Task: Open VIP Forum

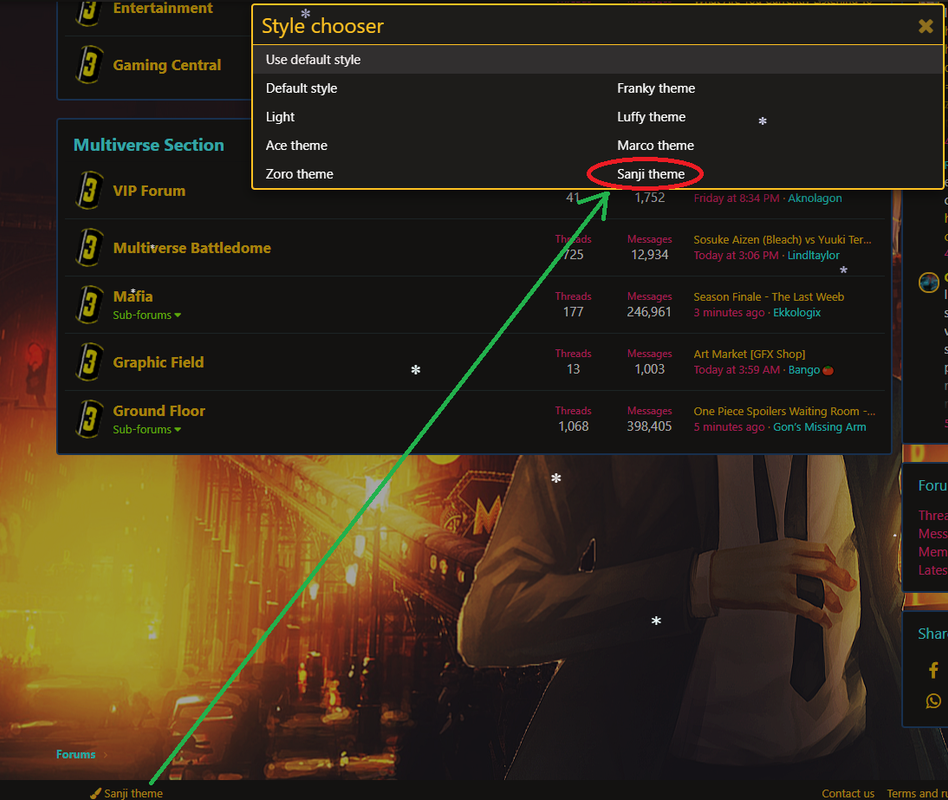Action: pos(149,190)
